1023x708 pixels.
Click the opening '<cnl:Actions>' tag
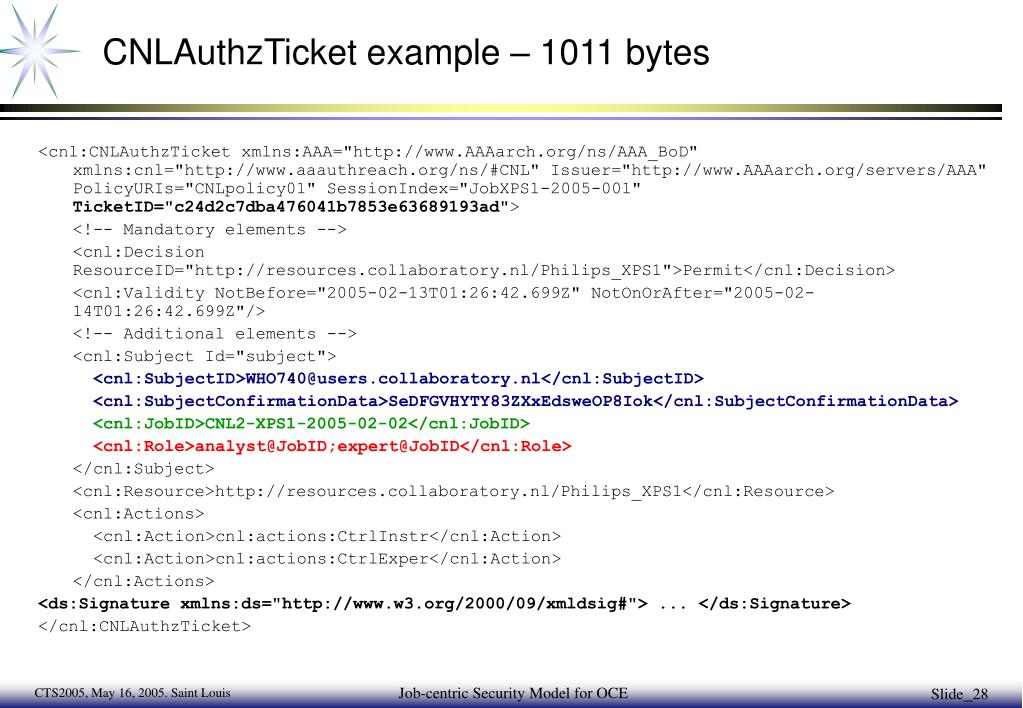138,514
